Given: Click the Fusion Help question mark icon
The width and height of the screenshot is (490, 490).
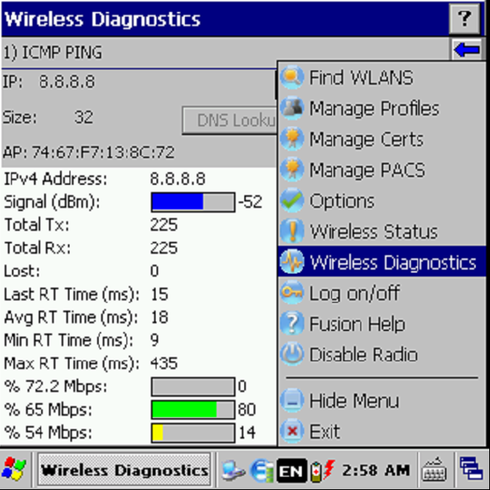Looking at the screenshot, I should pos(292,323).
